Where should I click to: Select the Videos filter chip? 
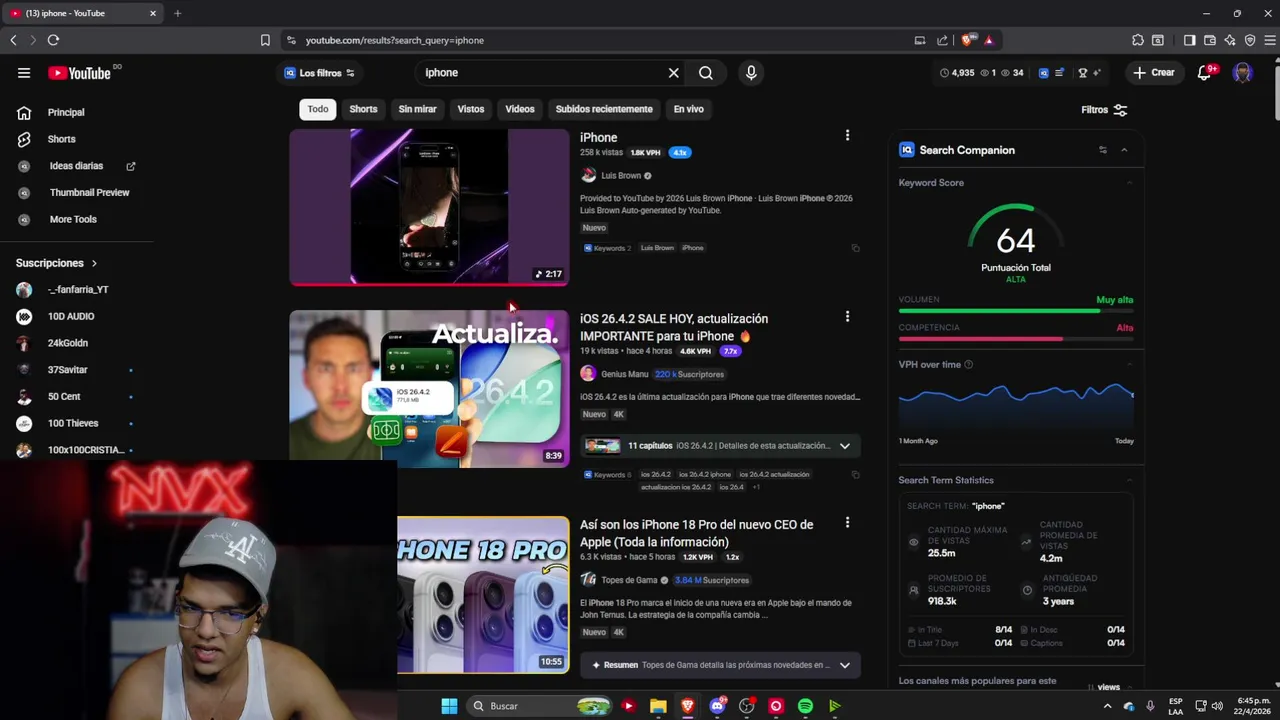[520, 109]
